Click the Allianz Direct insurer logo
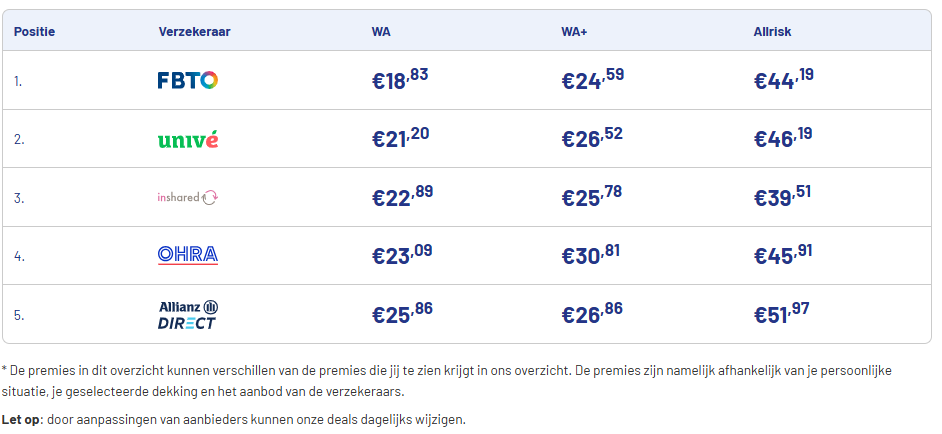 (188, 315)
